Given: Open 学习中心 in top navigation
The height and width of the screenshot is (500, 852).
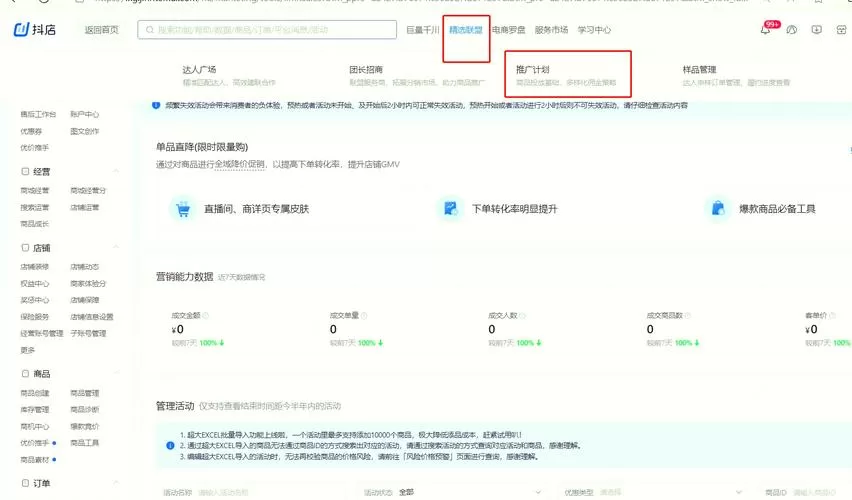Looking at the screenshot, I should pyautogui.click(x=594, y=30).
